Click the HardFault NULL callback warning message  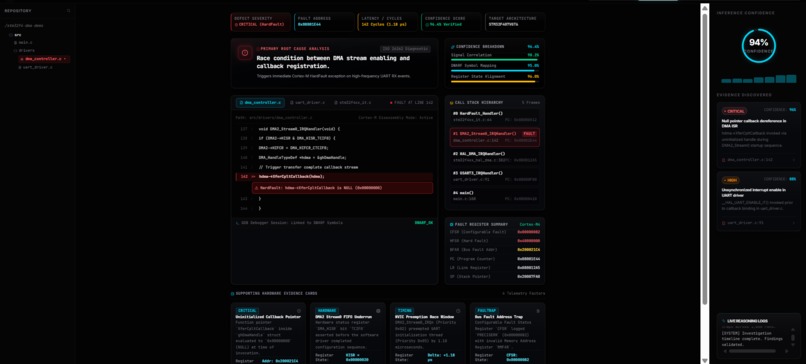[x=342, y=188]
